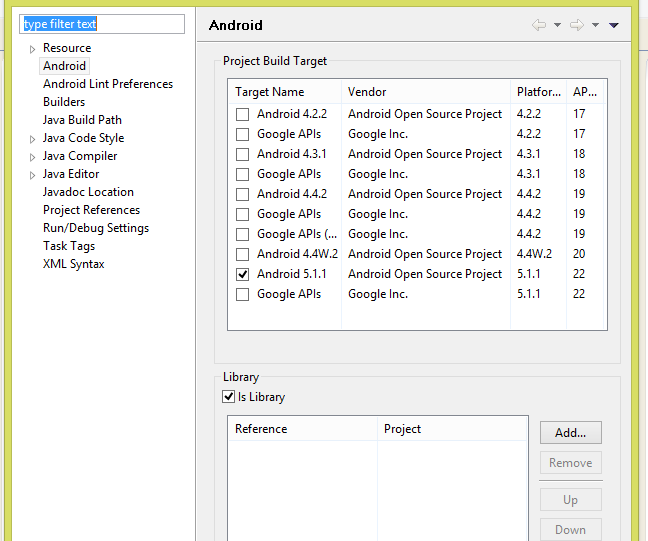Go to Run/Debug Settings
The width and height of the screenshot is (648, 541).
[95, 228]
